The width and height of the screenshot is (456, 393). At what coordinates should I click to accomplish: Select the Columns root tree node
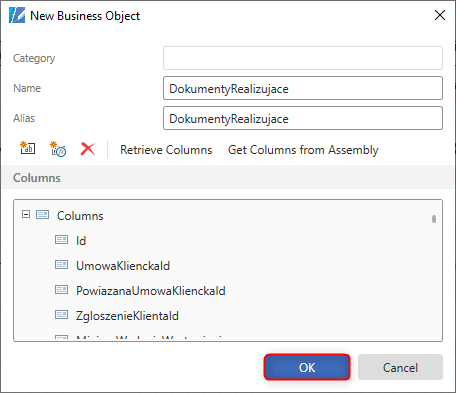80,216
